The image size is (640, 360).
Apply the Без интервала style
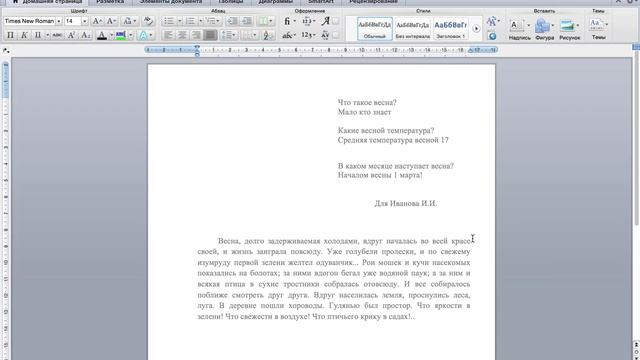[413, 29]
